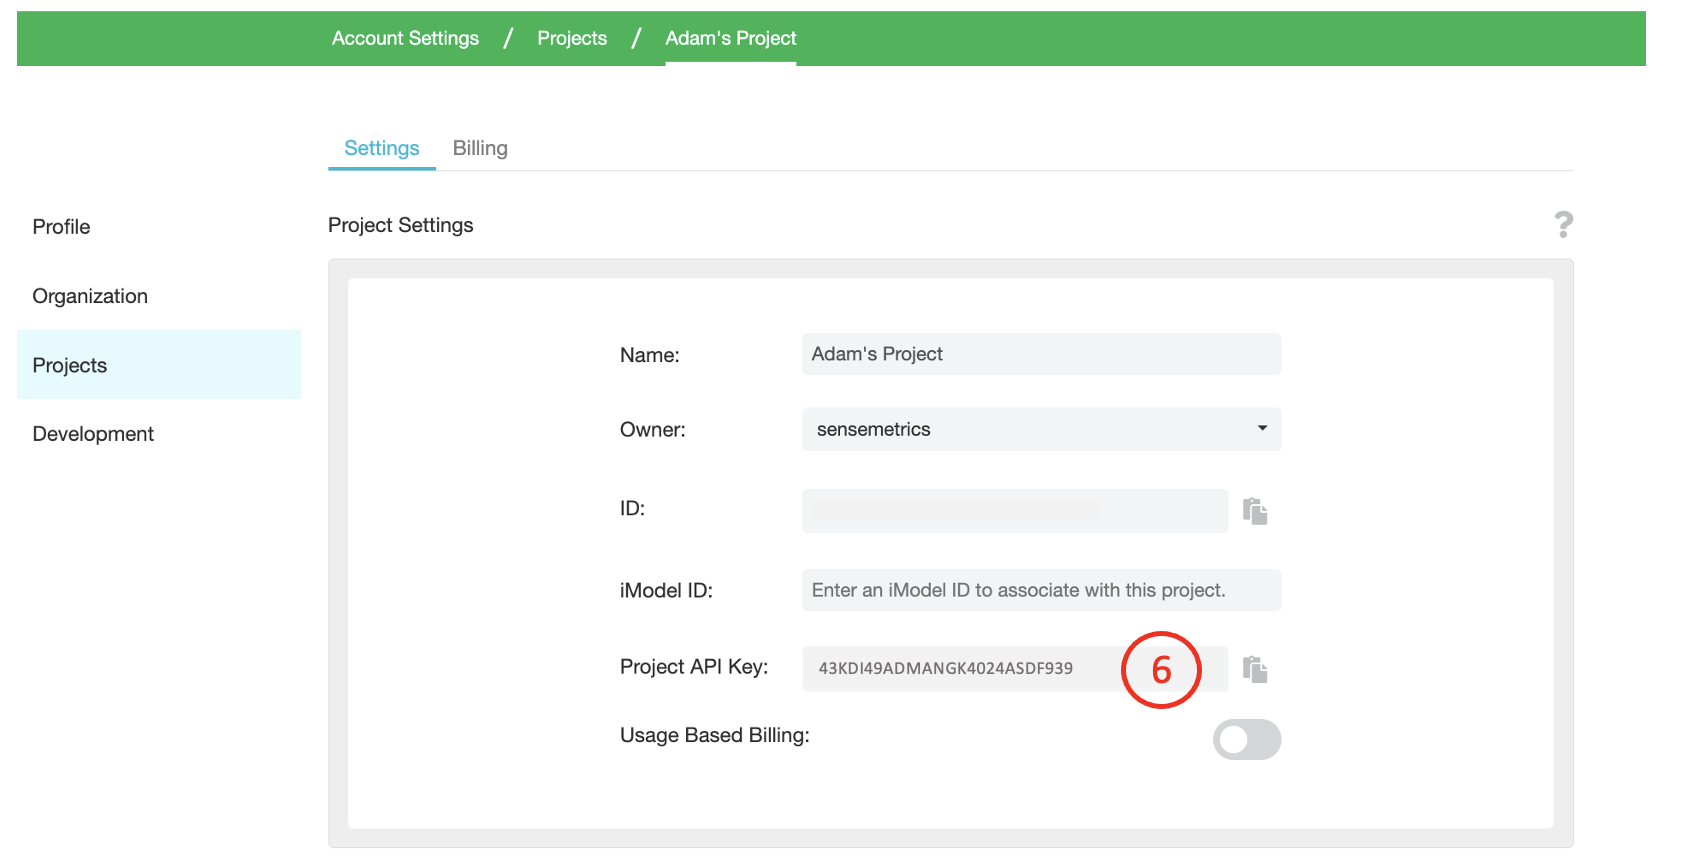Go to Account Settings in breadcrumb
The height and width of the screenshot is (856, 1682).
click(405, 38)
